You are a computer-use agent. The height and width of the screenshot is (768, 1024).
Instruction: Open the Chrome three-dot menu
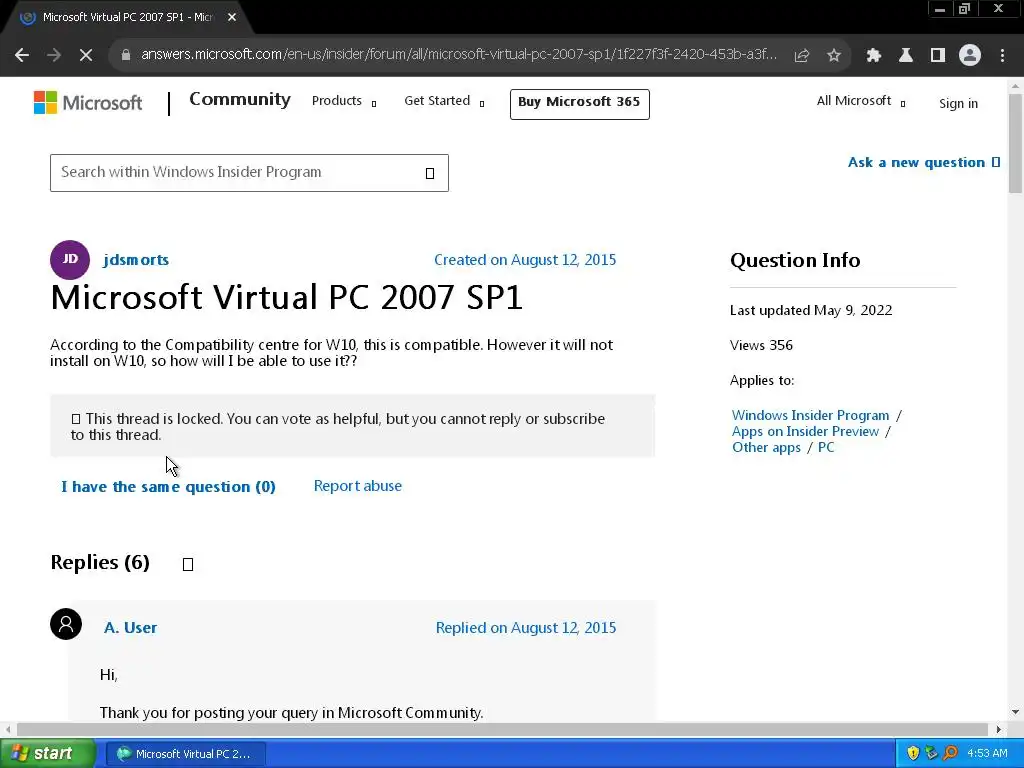click(1002, 56)
